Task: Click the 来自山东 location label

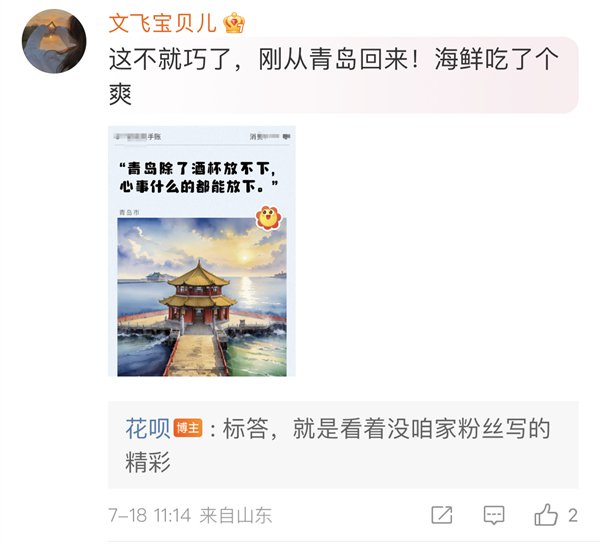Action: (x=236, y=515)
